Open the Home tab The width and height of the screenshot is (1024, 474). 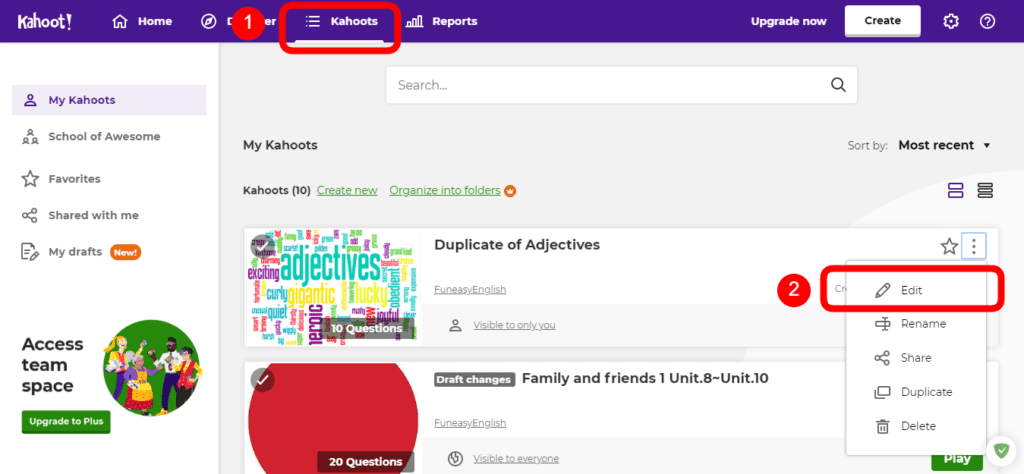(142, 22)
